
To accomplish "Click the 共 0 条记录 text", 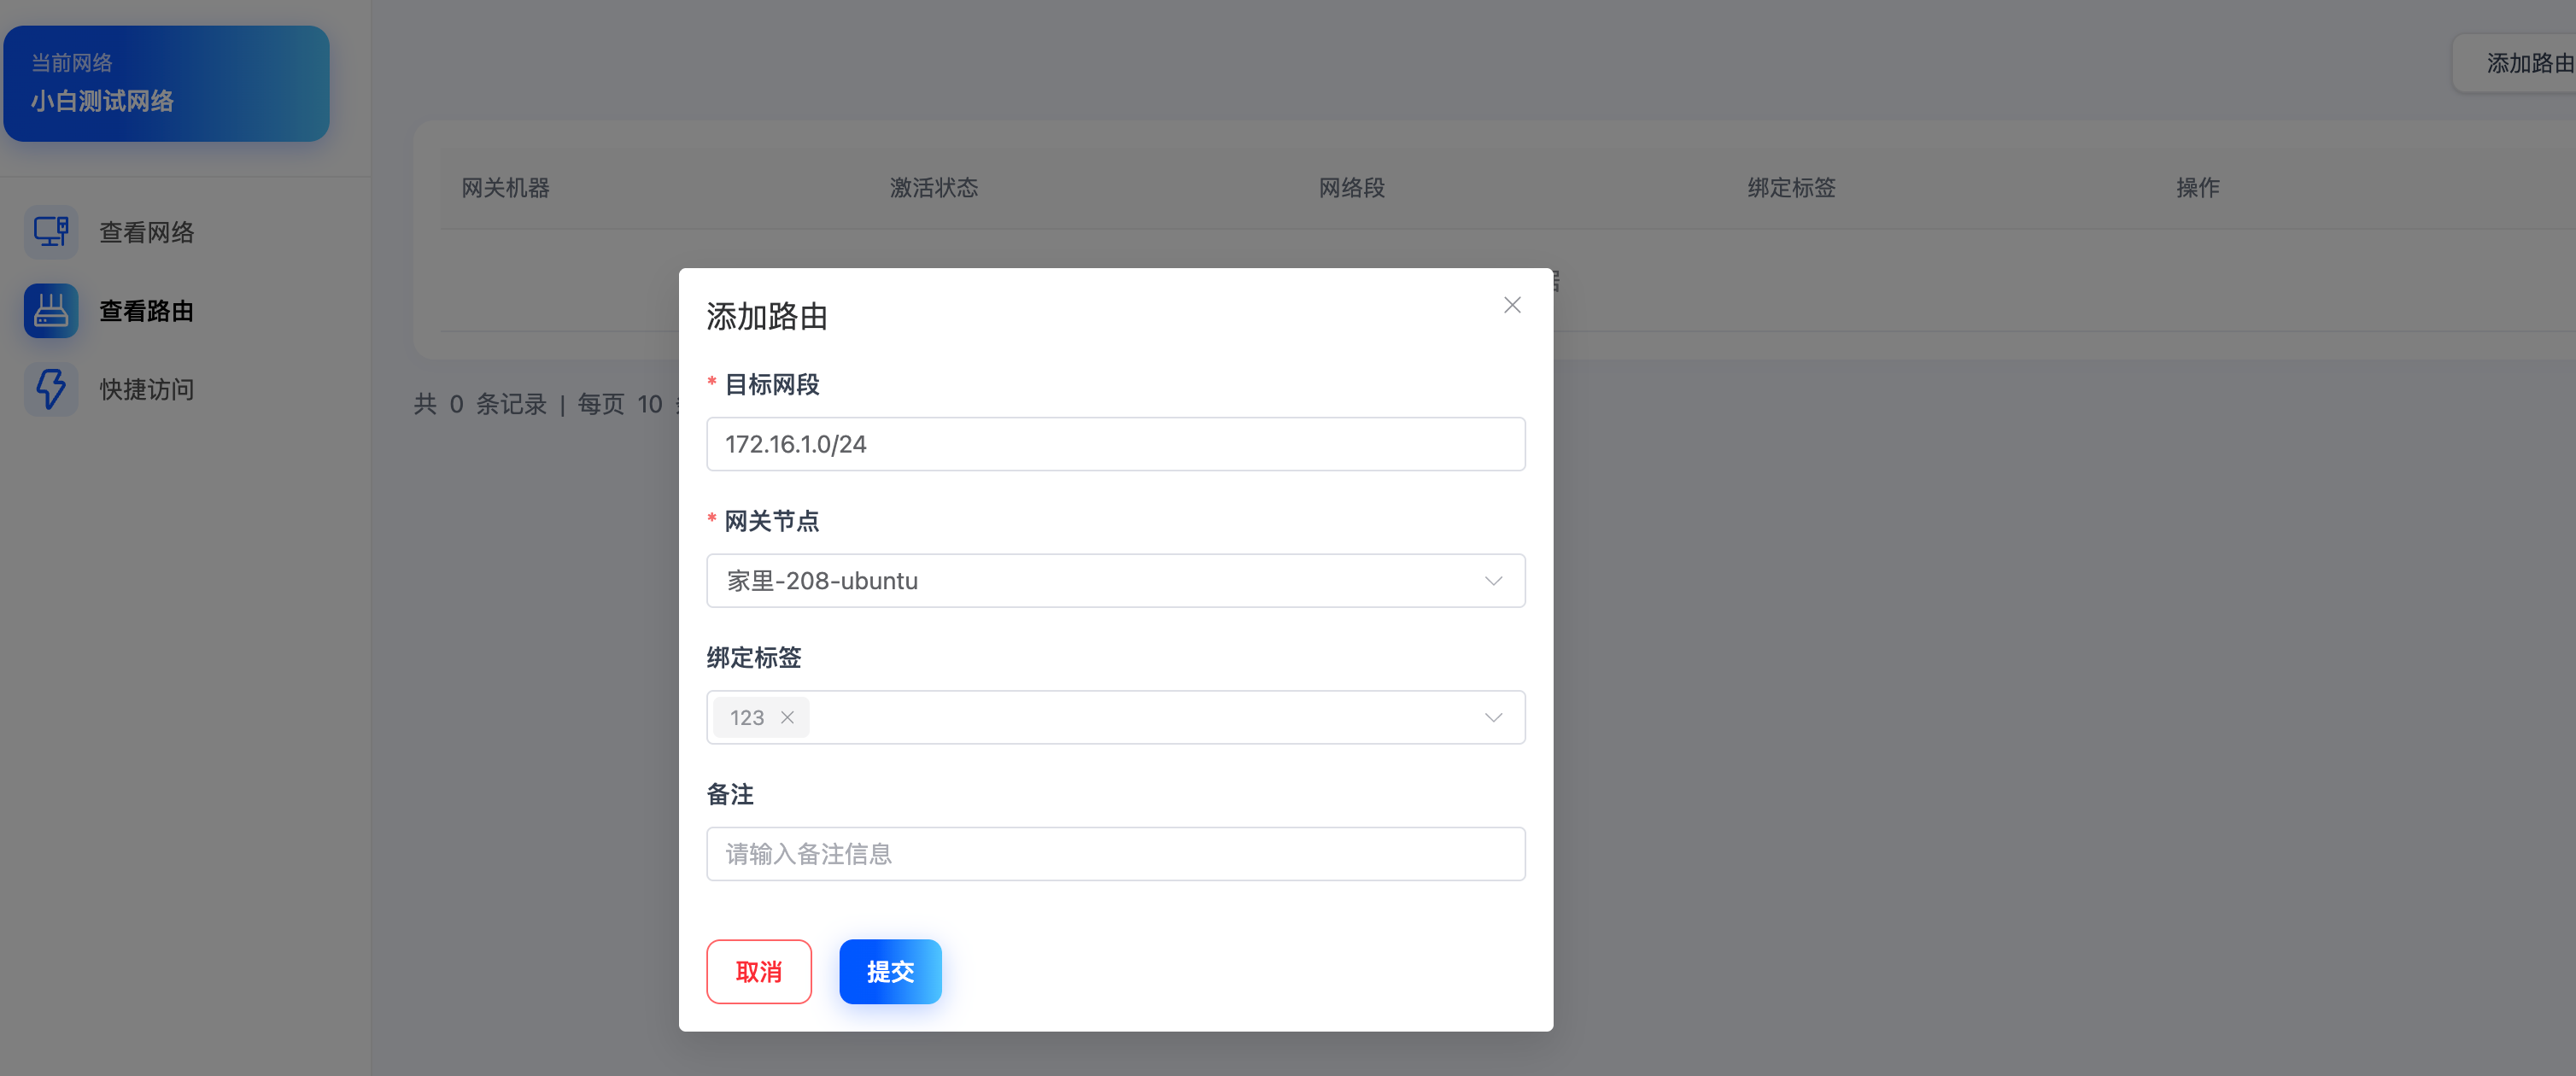I will (480, 404).
